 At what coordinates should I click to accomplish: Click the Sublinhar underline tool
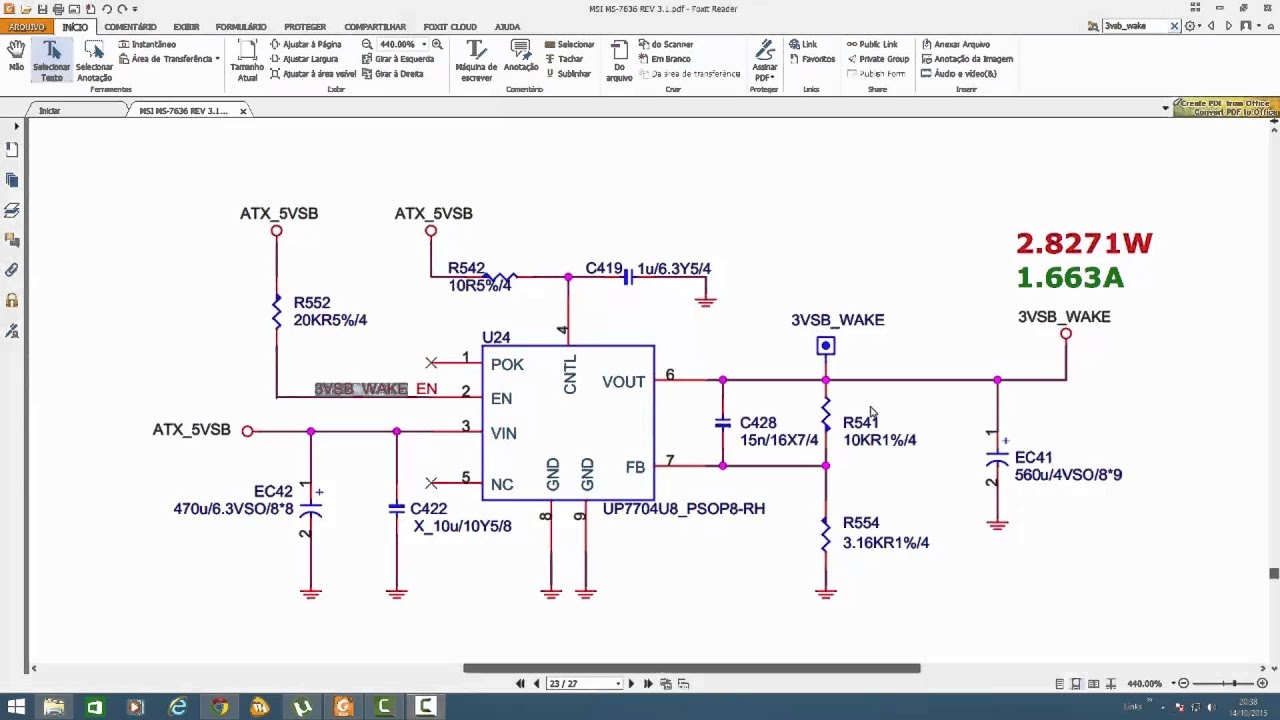click(x=569, y=74)
